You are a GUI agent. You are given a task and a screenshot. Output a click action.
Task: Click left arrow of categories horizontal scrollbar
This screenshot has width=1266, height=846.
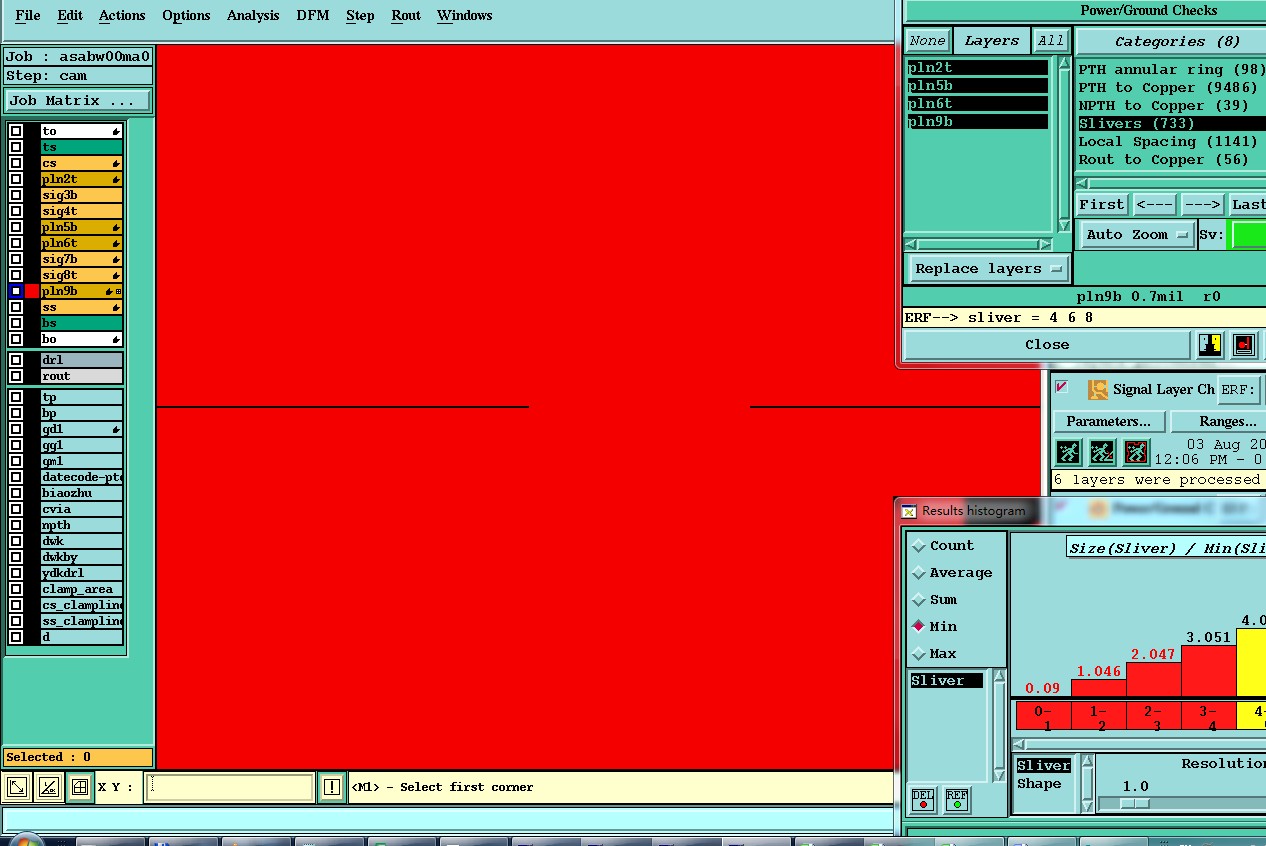tap(1082, 184)
